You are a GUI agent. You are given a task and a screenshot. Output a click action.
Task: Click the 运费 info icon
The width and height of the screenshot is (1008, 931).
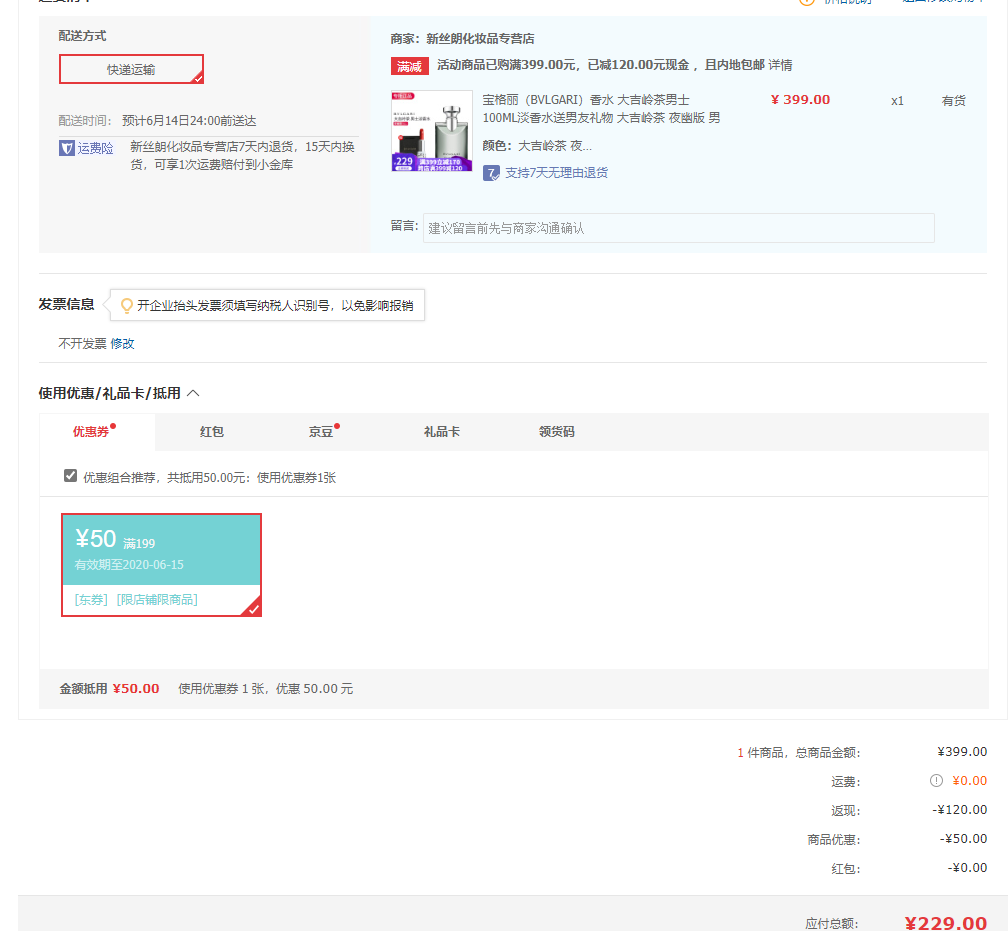click(x=936, y=781)
